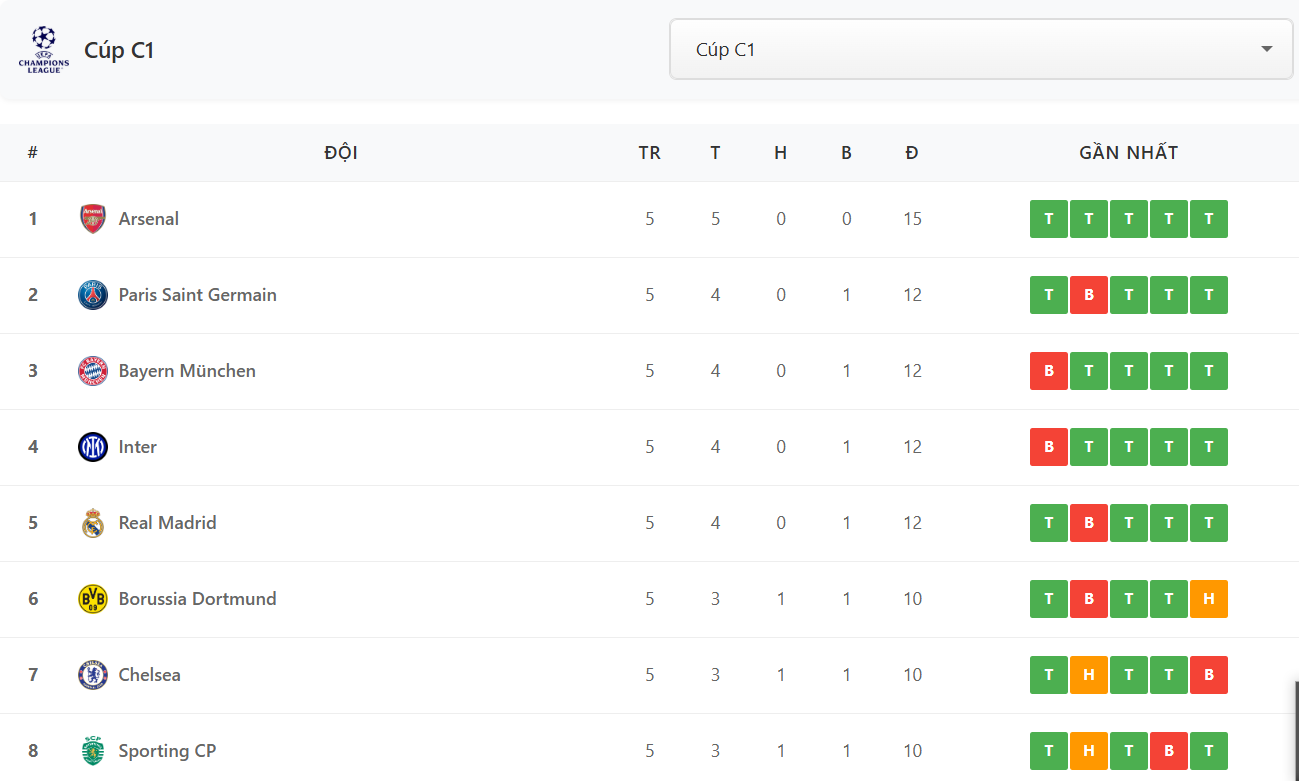The height and width of the screenshot is (781, 1299).
Task: Open the Cúp C1 league dropdown
Action: 980,49
